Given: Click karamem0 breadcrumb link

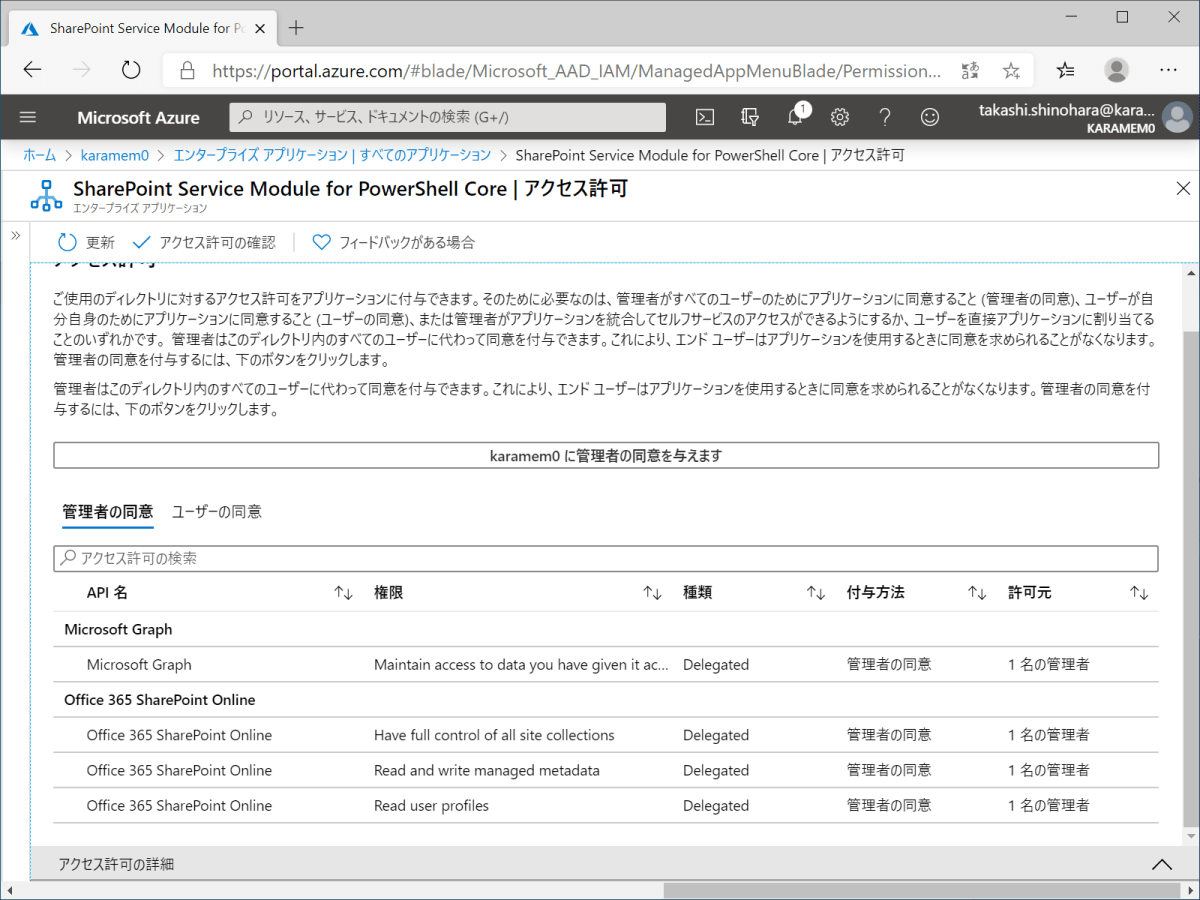Looking at the screenshot, I should point(115,155).
